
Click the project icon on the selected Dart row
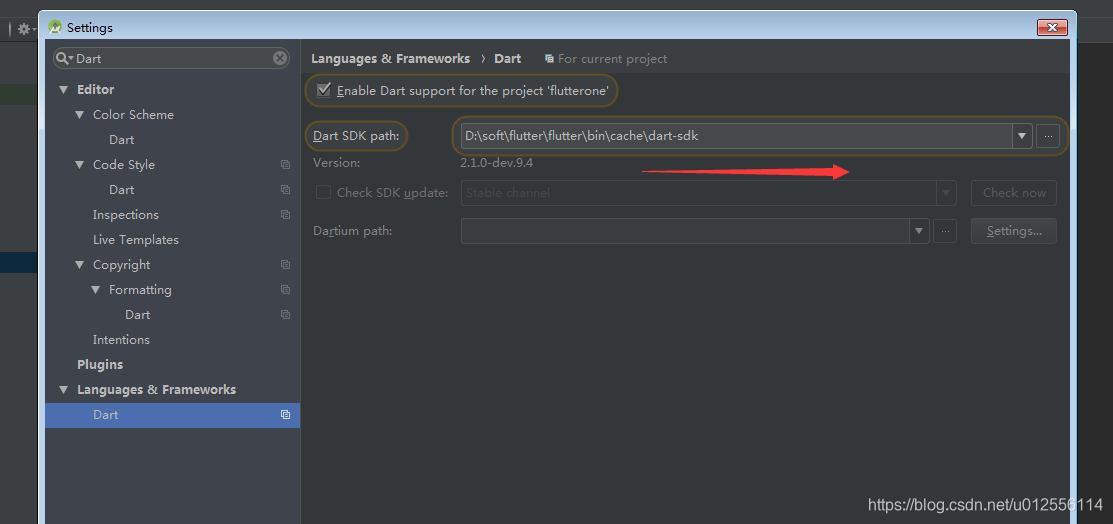(285, 415)
